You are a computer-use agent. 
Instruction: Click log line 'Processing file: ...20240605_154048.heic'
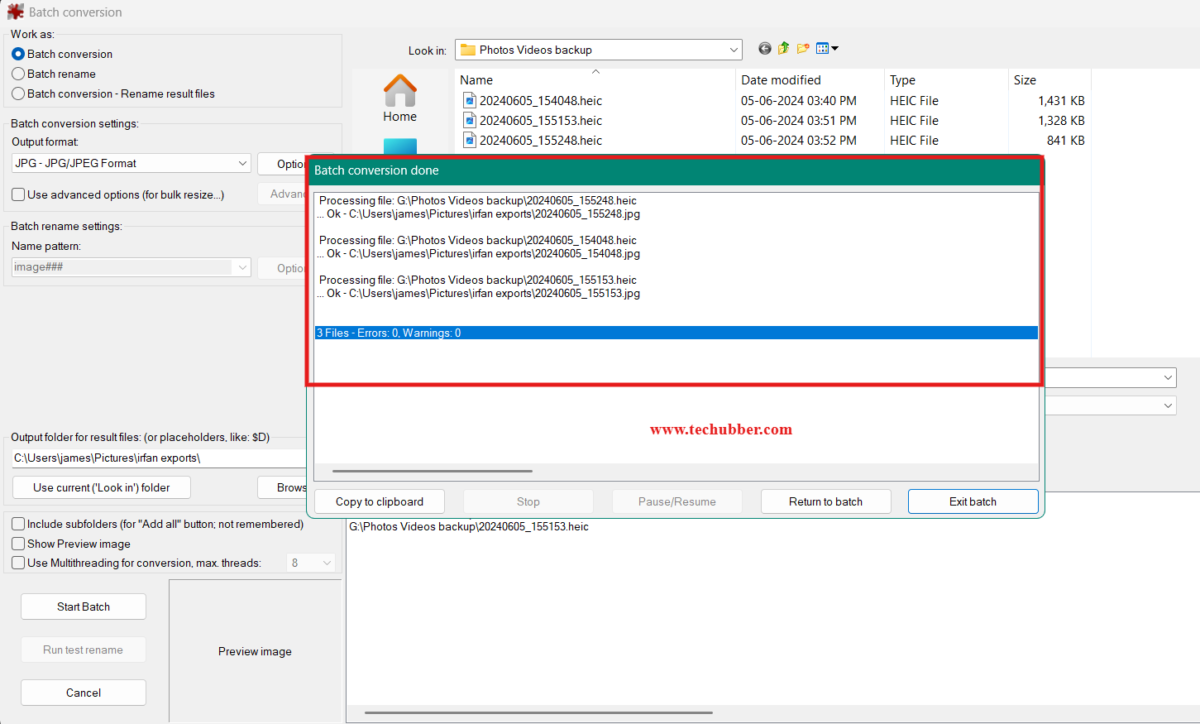tap(478, 240)
